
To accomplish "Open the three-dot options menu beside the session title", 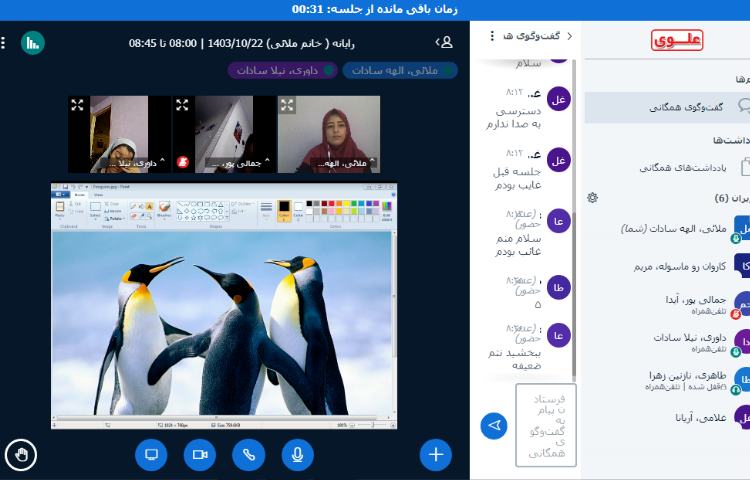I will coord(3,43).
